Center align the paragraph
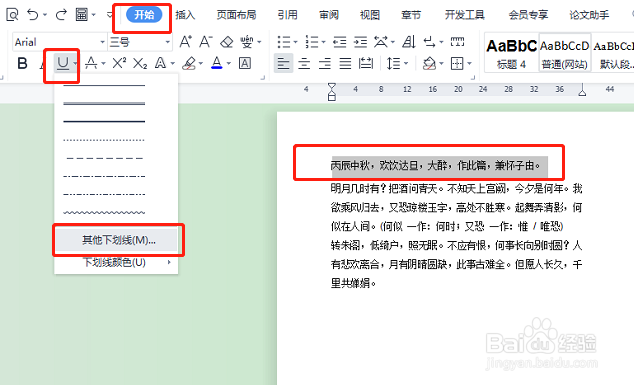Viewport: 634px width, 385px height. click(x=304, y=63)
